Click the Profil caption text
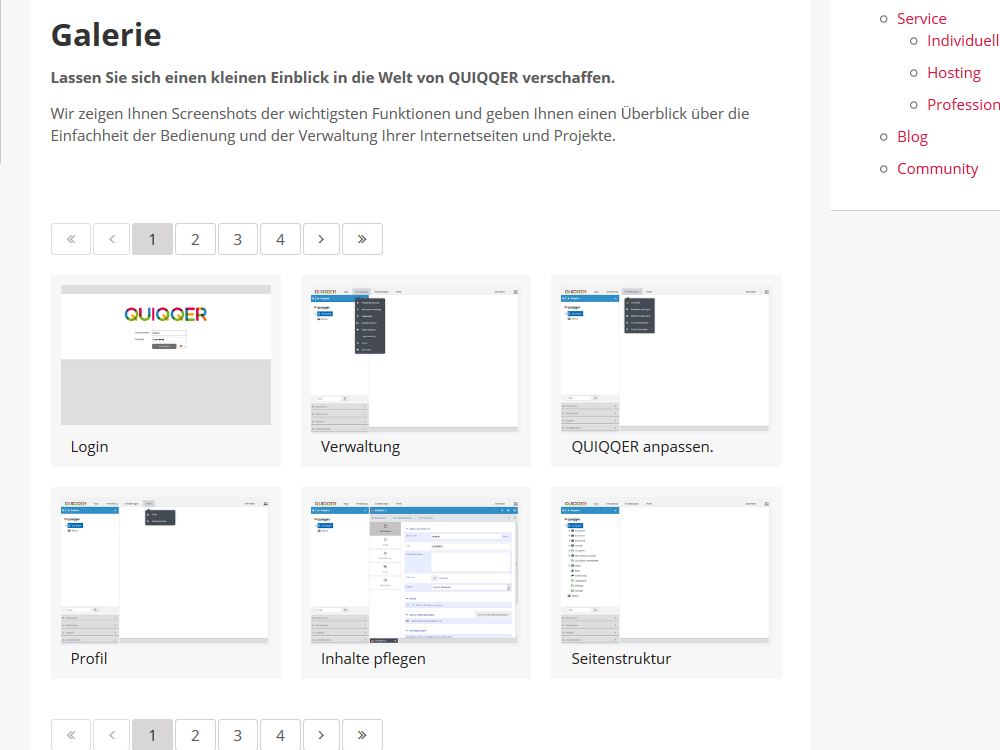1000x750 pixels. coord(89,659)
